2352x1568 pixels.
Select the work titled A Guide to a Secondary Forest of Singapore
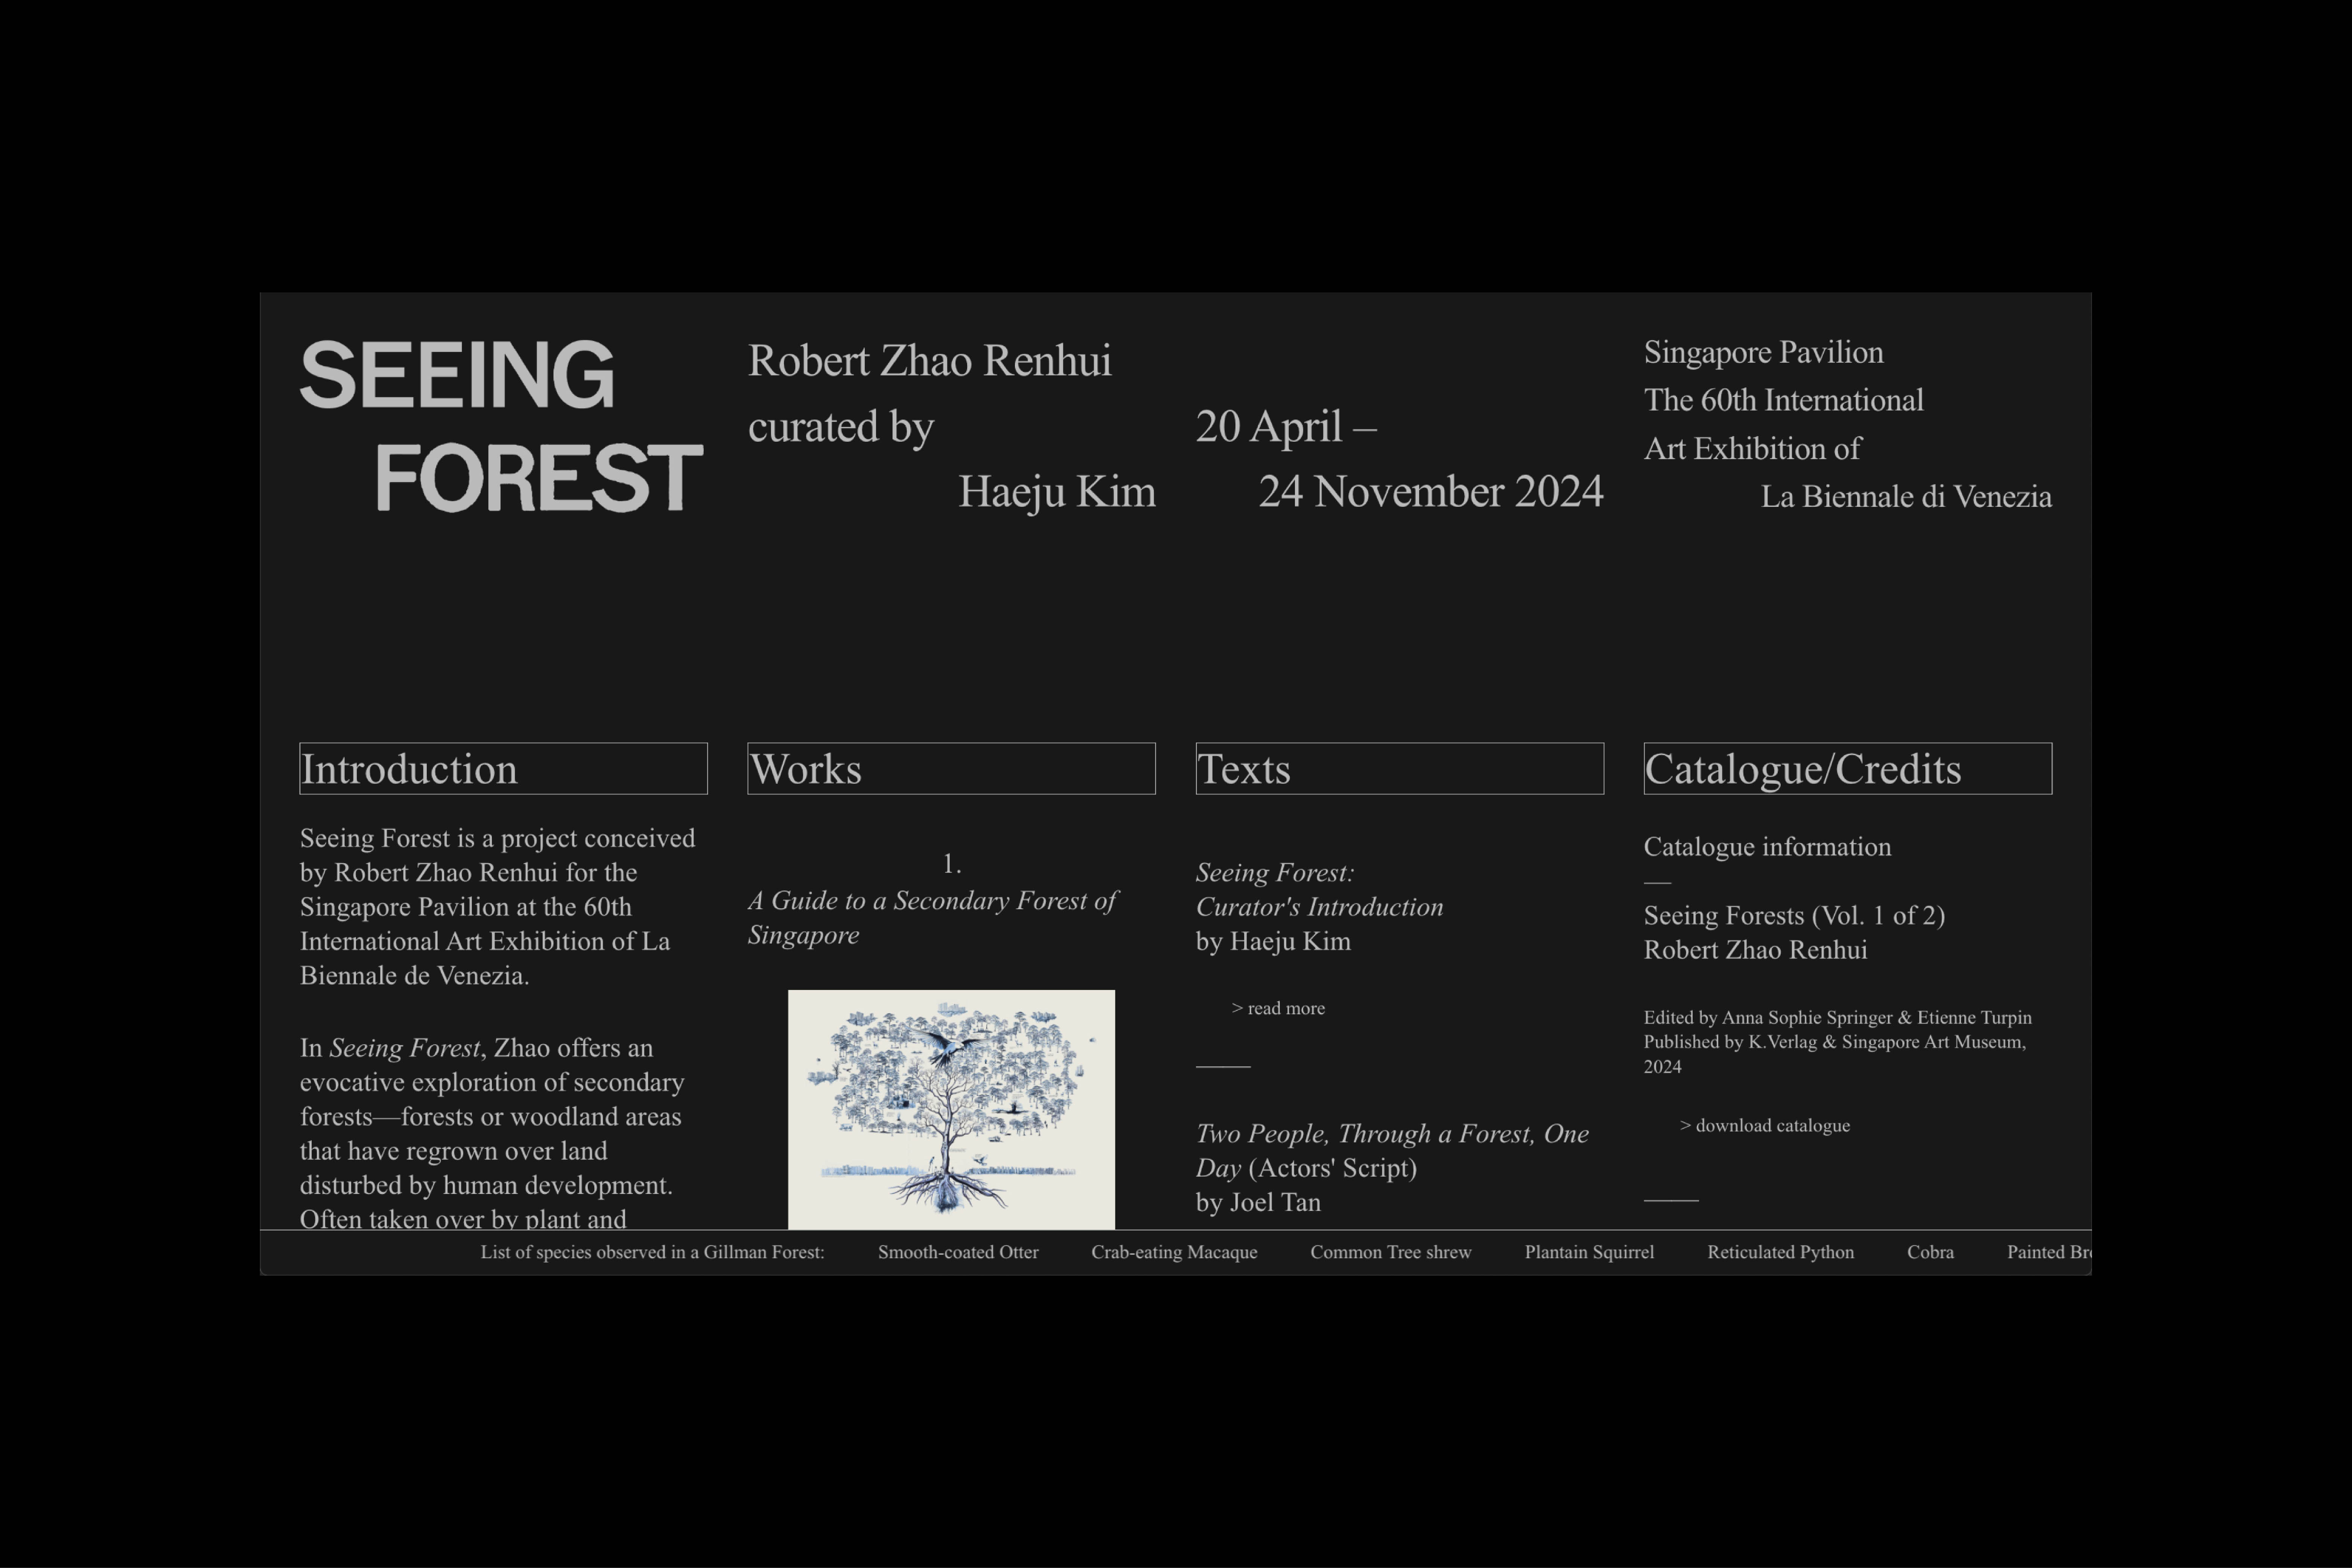932,917
